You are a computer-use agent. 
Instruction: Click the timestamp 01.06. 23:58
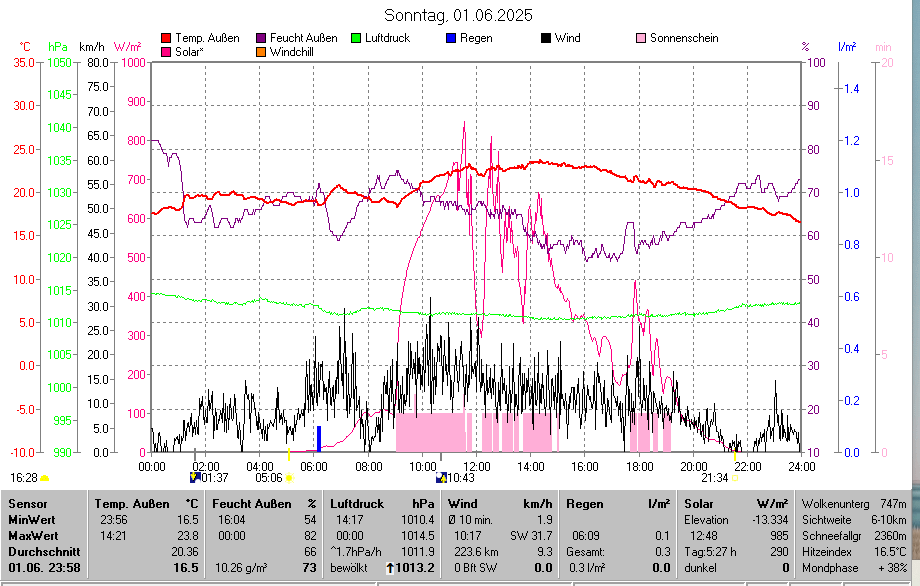coord(44,568)
